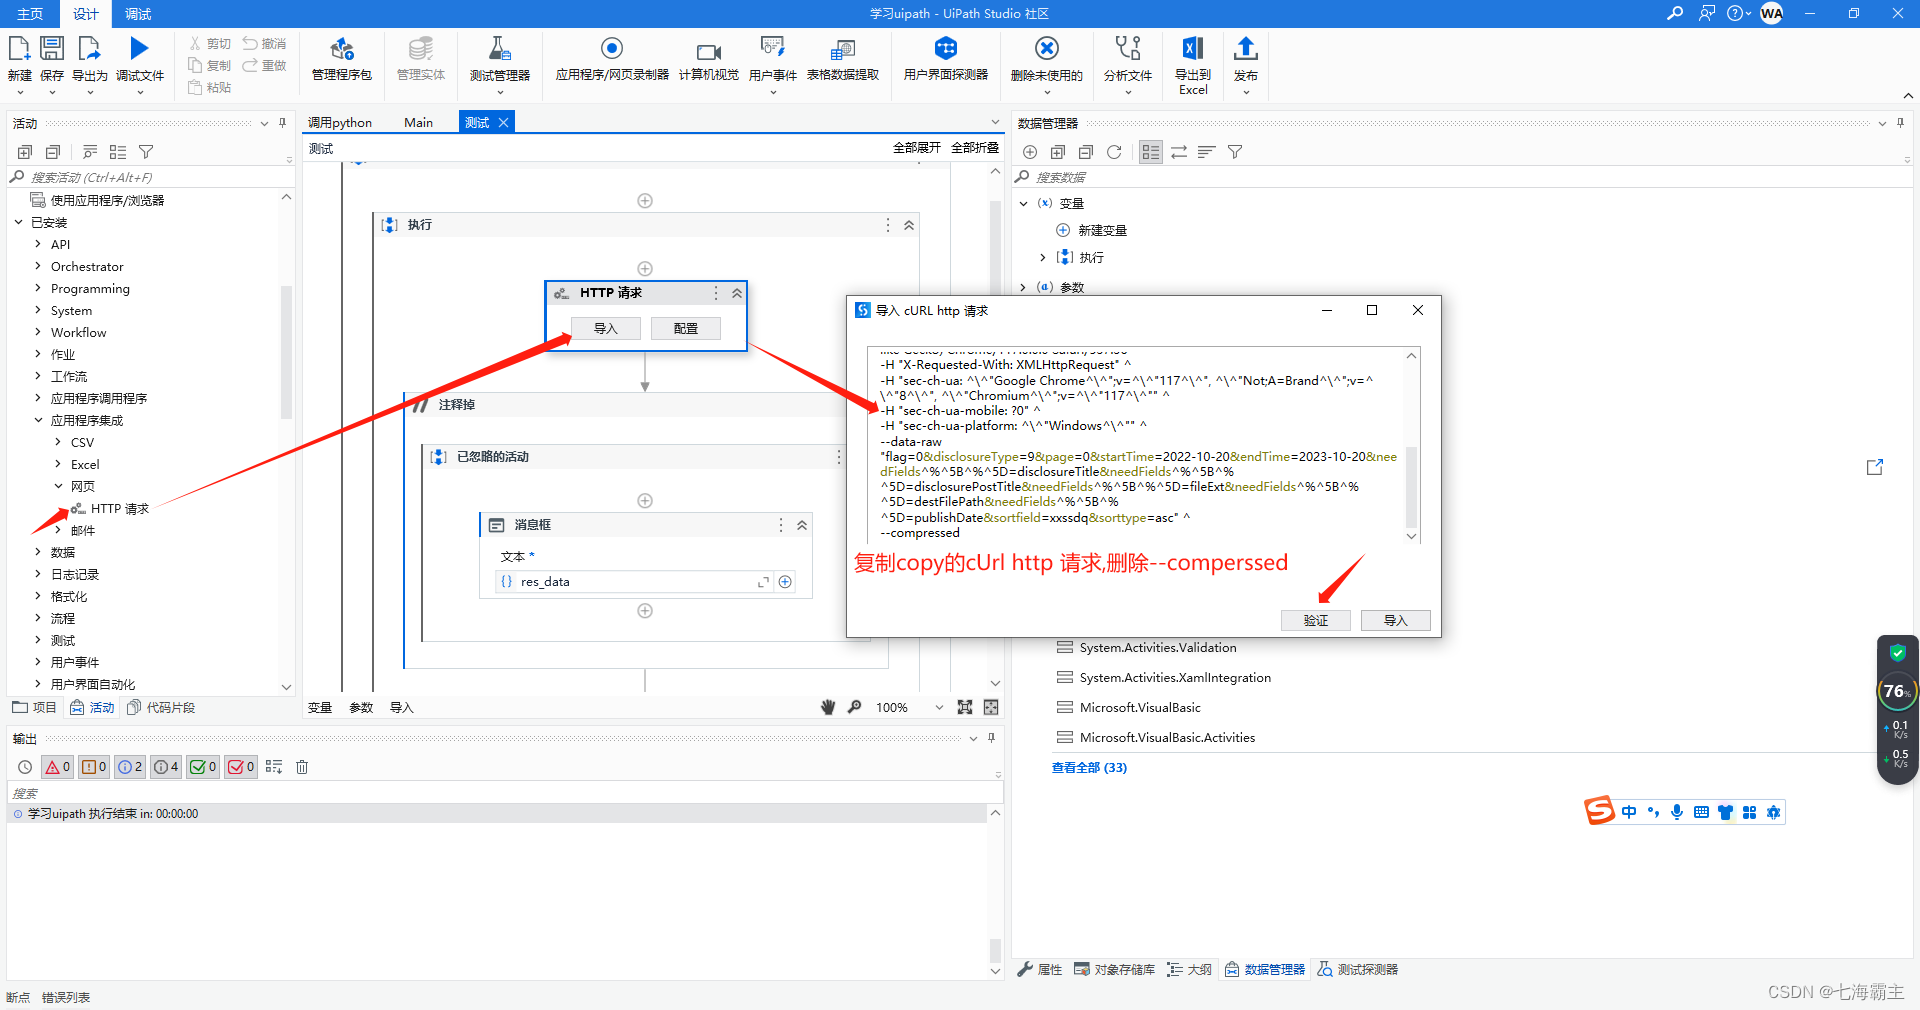Collapse the 消息框 activity card

[802, 525]
